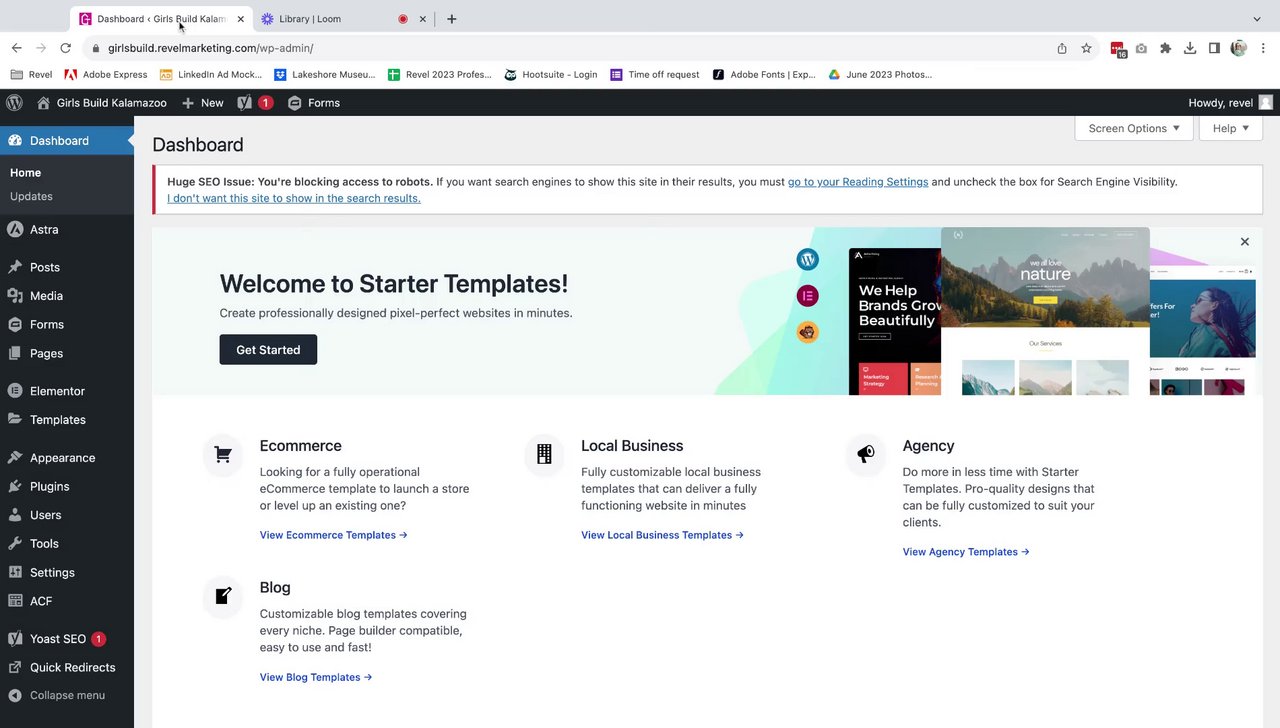Click the Posts pin icon

pyautogui.click(x=15, y=267)
